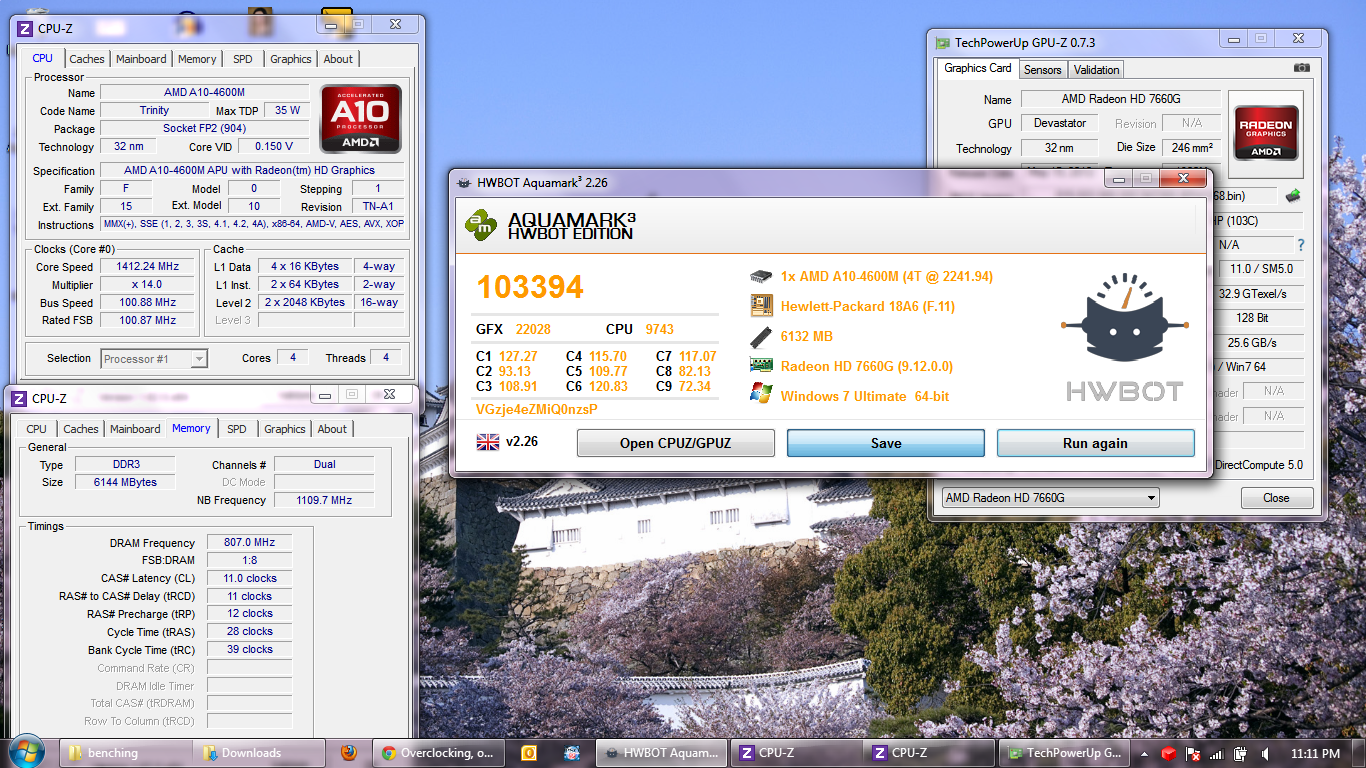Click the graphics card icon beside Radeon HD 7660G
The image size is (1366, 768).
761,366
